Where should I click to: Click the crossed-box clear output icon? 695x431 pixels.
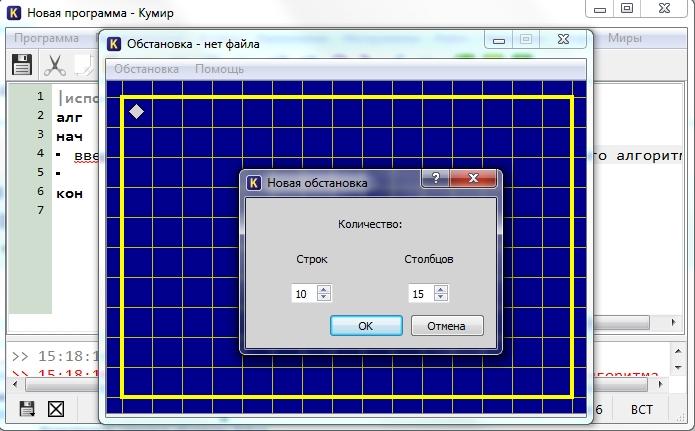coord(56,409)
